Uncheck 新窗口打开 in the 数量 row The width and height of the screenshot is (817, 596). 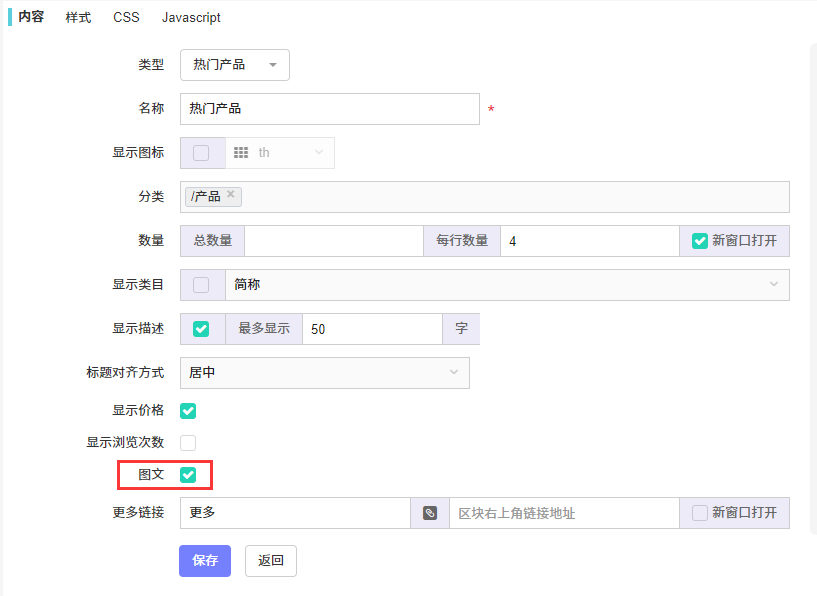[699, 241]
